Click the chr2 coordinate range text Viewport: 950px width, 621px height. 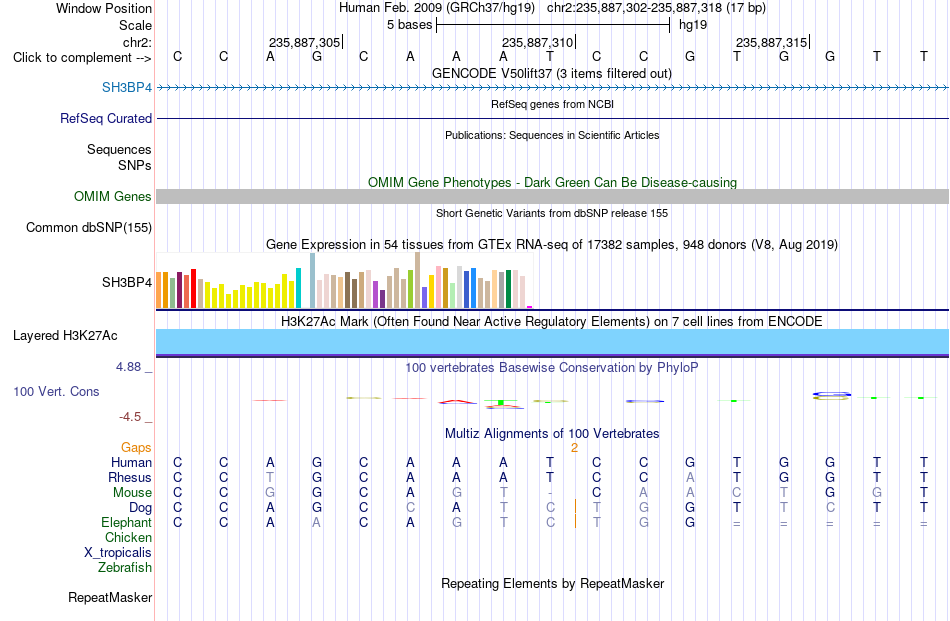point(656,8)
